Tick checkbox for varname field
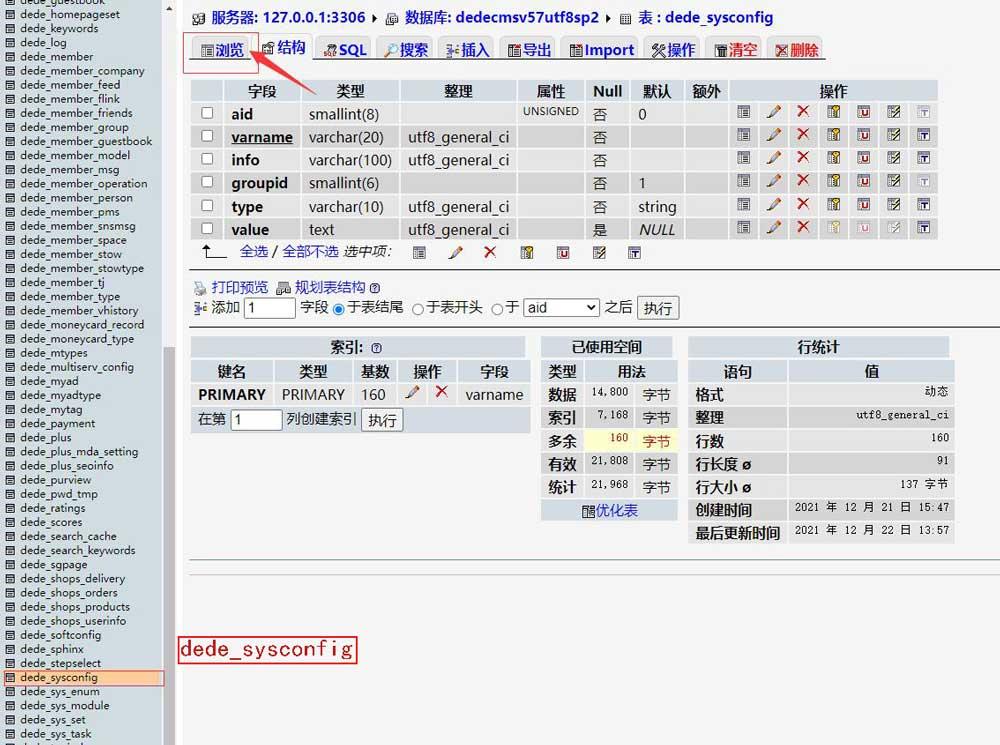The image size is (1000, 745). click(x=207, y=135)
